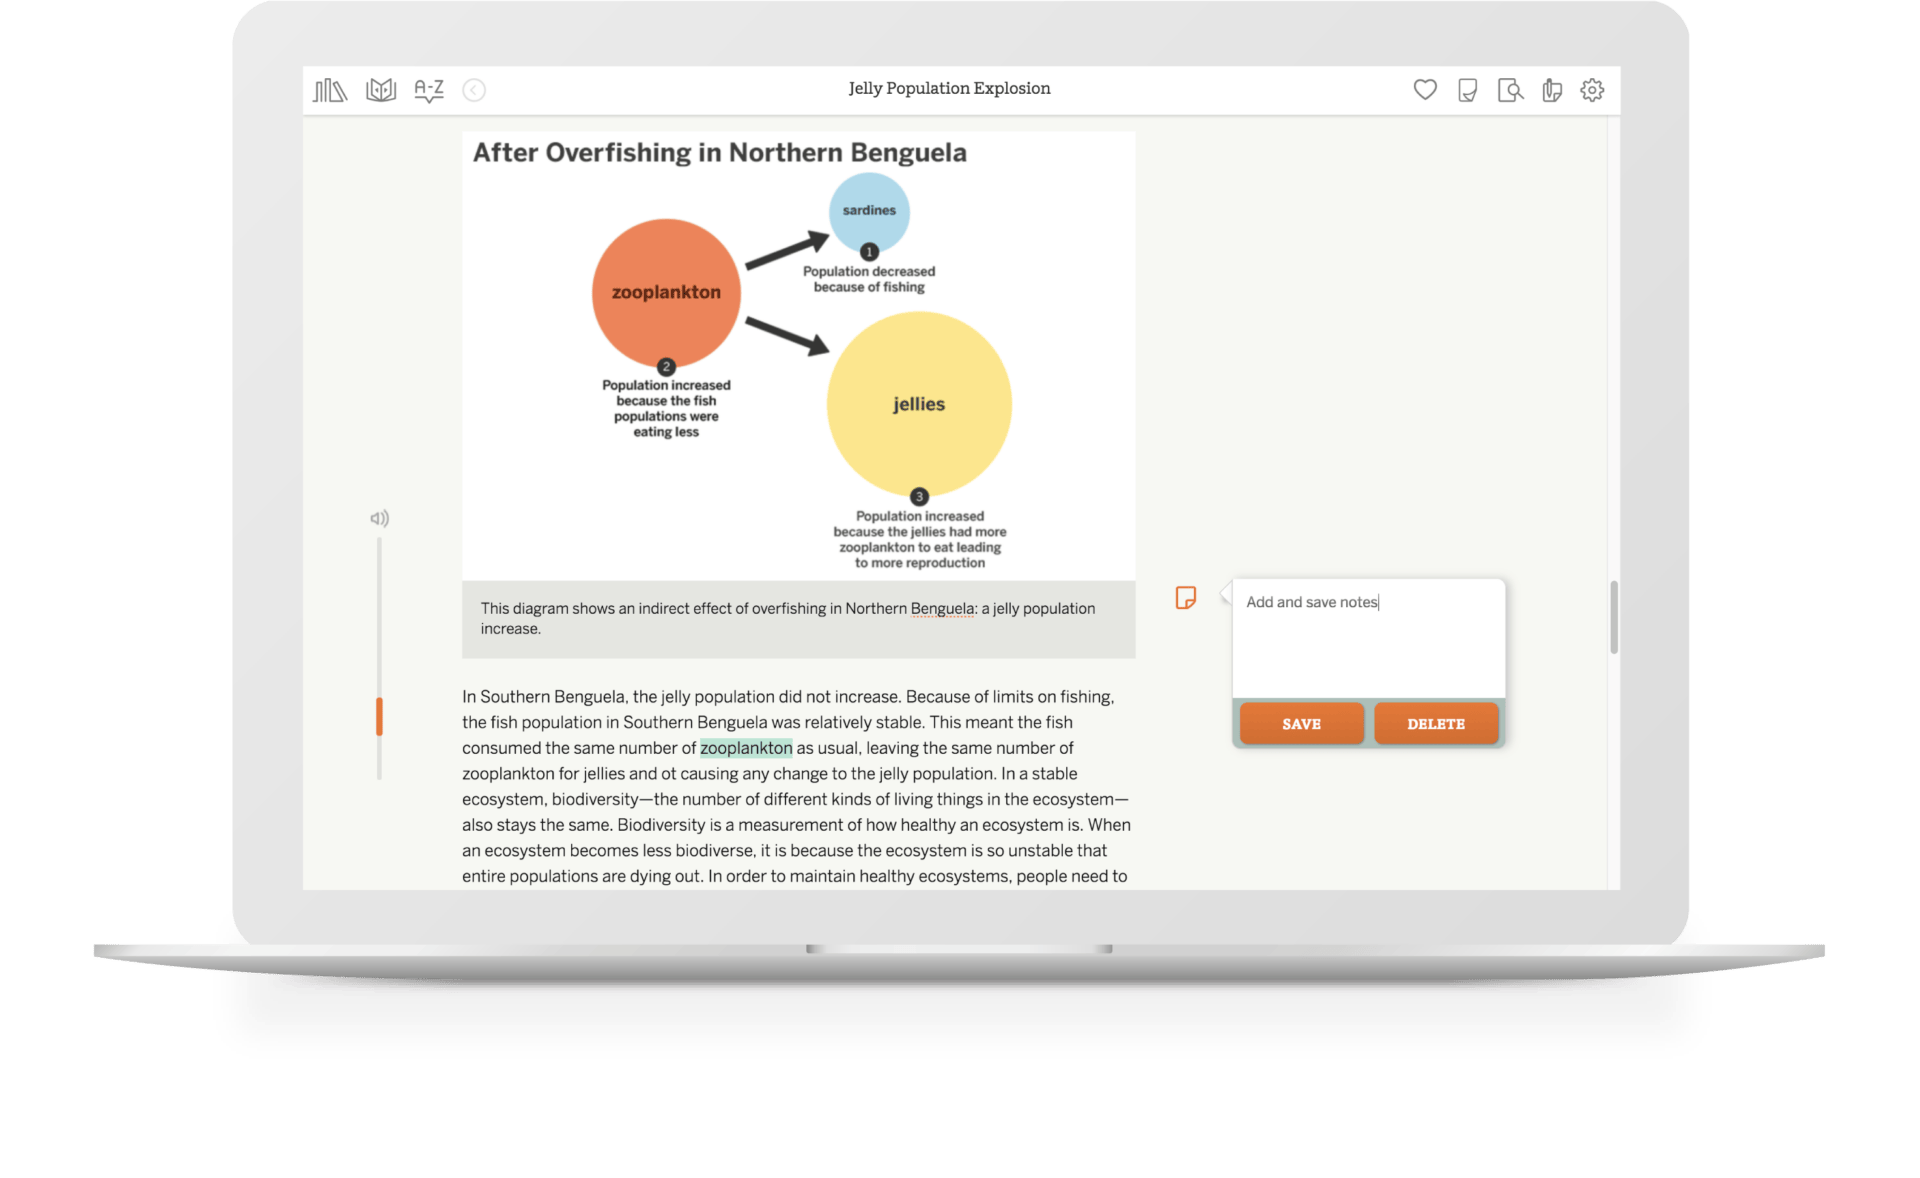Click the step 3 marker under jellies
The image size is (1920, 1178).
pos(919,497)
